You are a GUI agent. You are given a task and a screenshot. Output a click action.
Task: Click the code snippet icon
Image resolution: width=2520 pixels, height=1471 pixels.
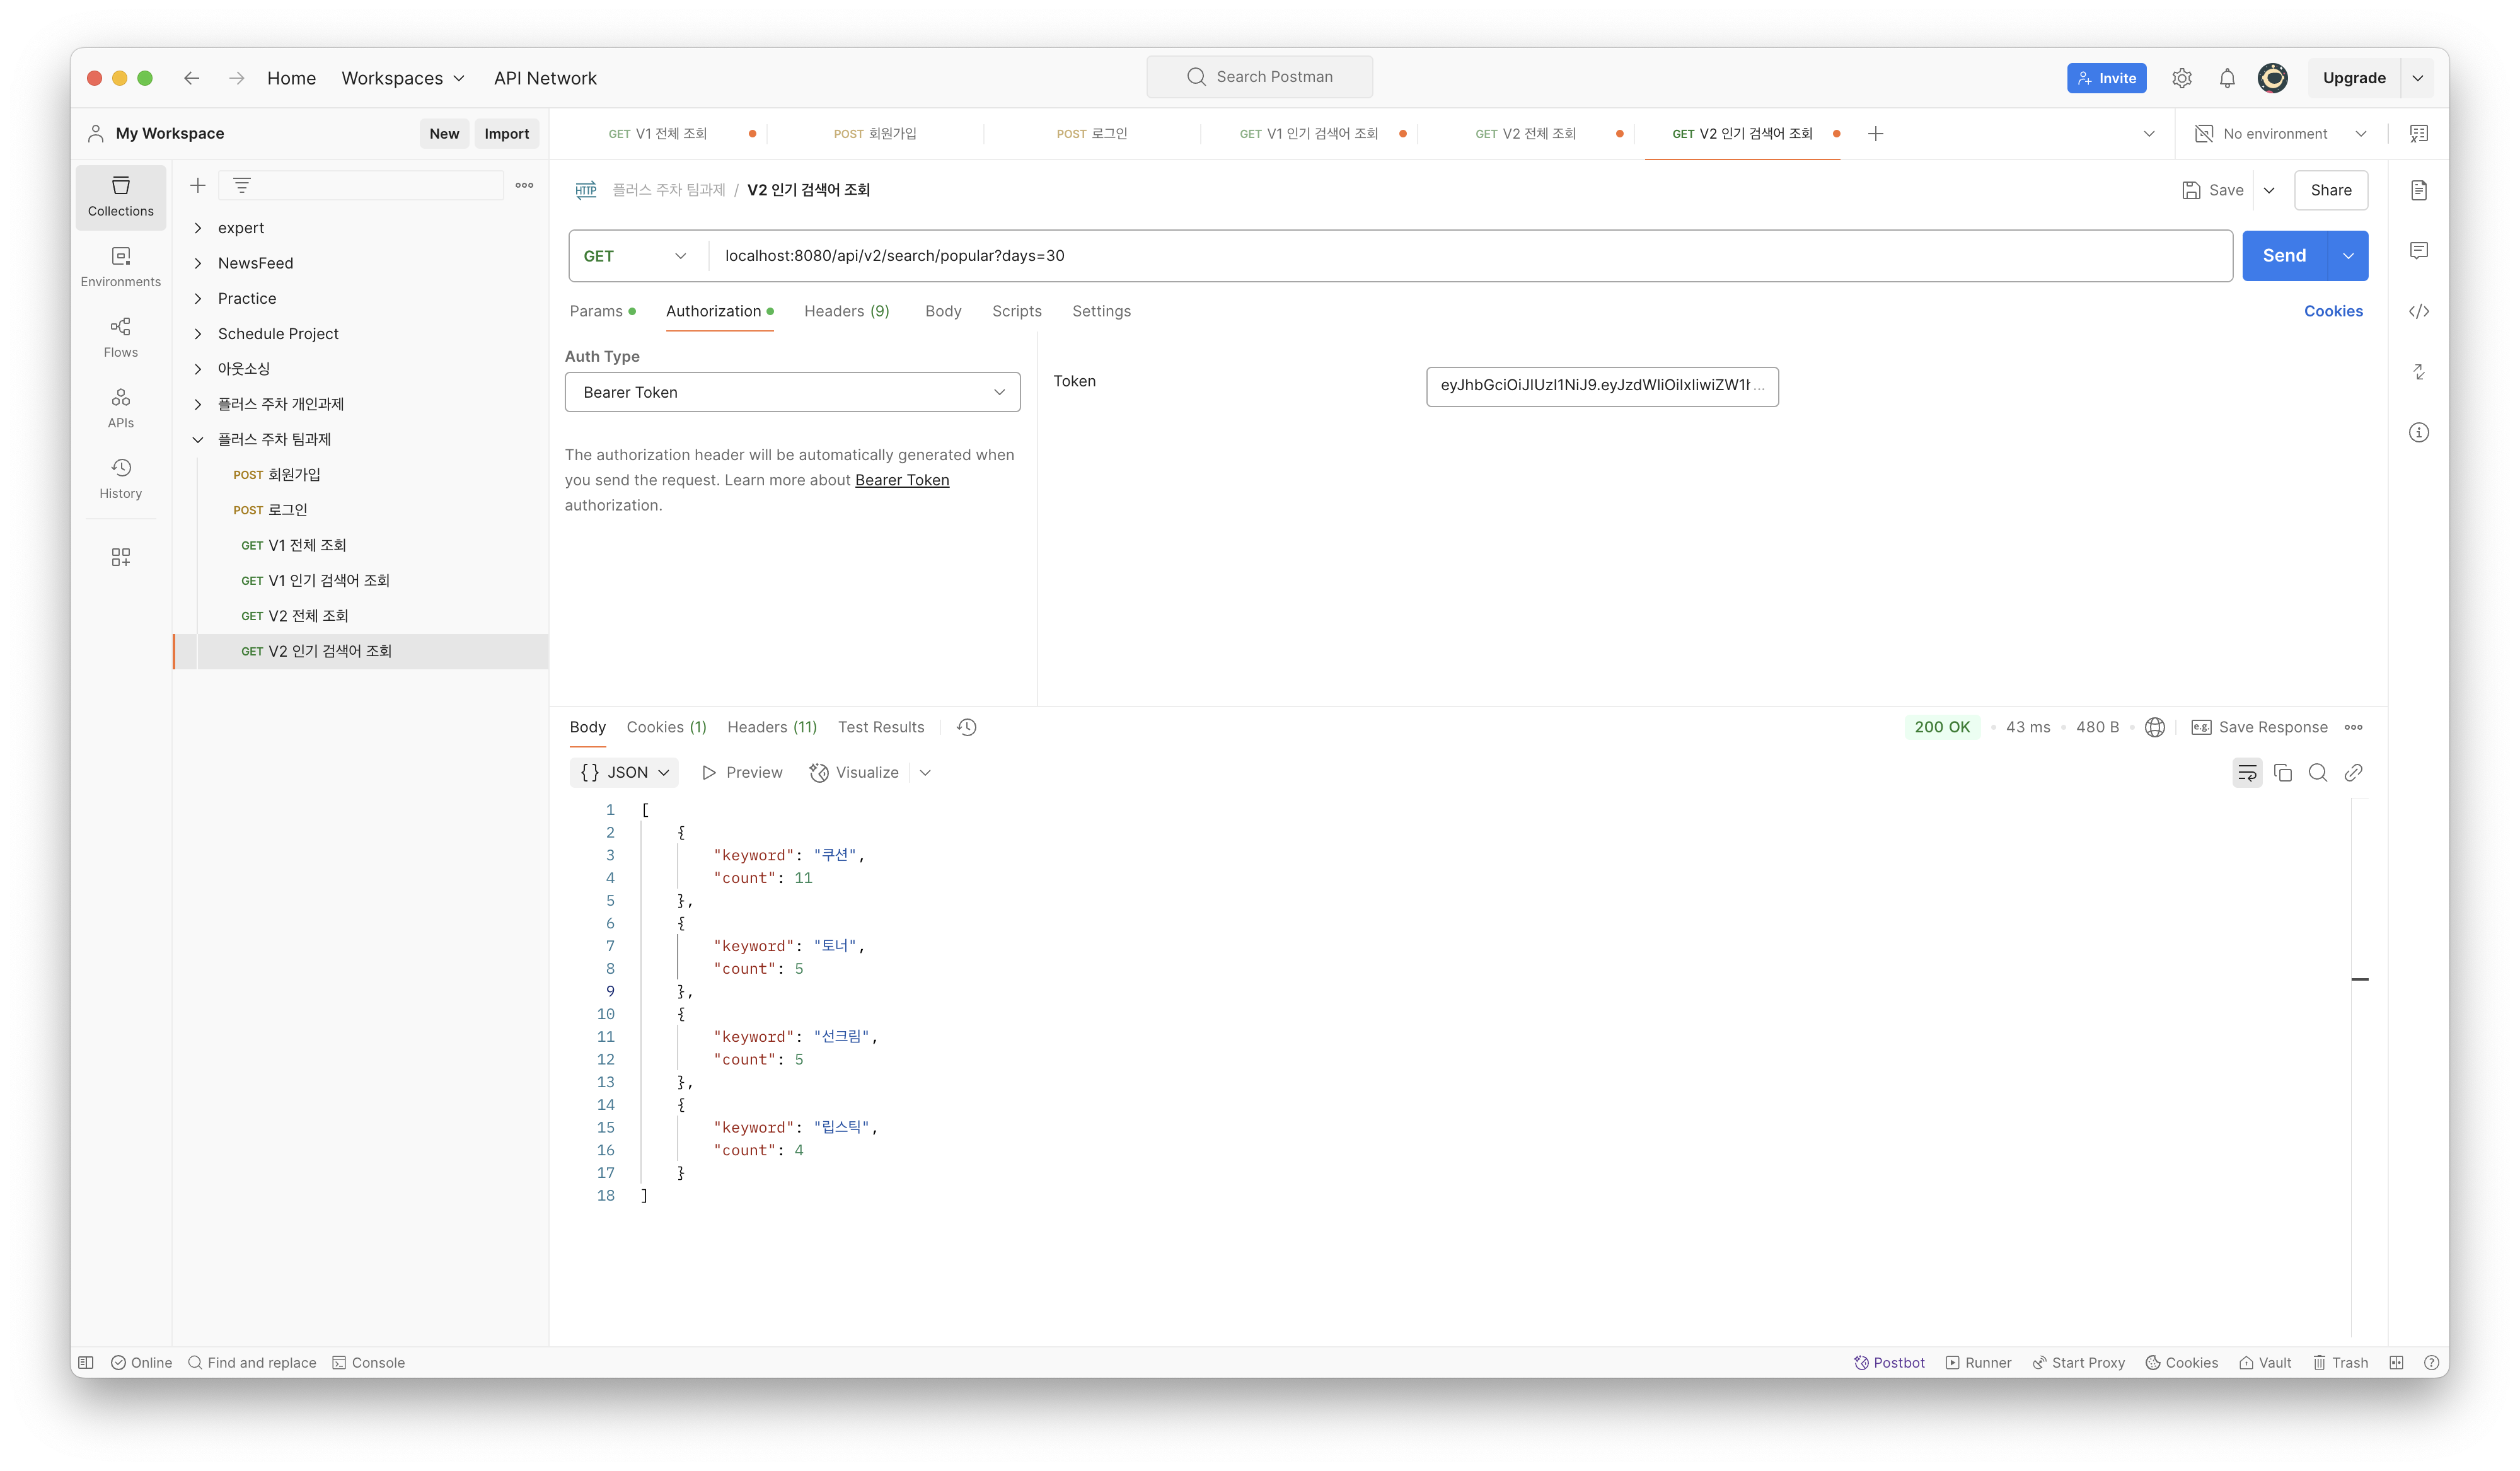tap(2418, 311)
